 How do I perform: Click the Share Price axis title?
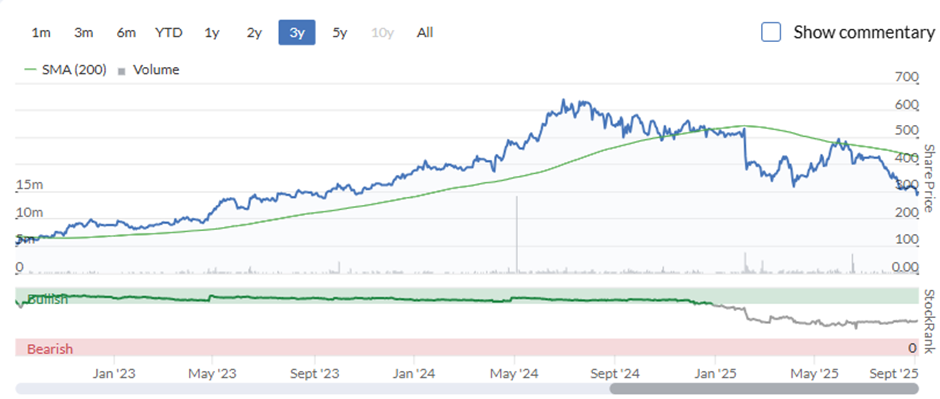point(928,178)
